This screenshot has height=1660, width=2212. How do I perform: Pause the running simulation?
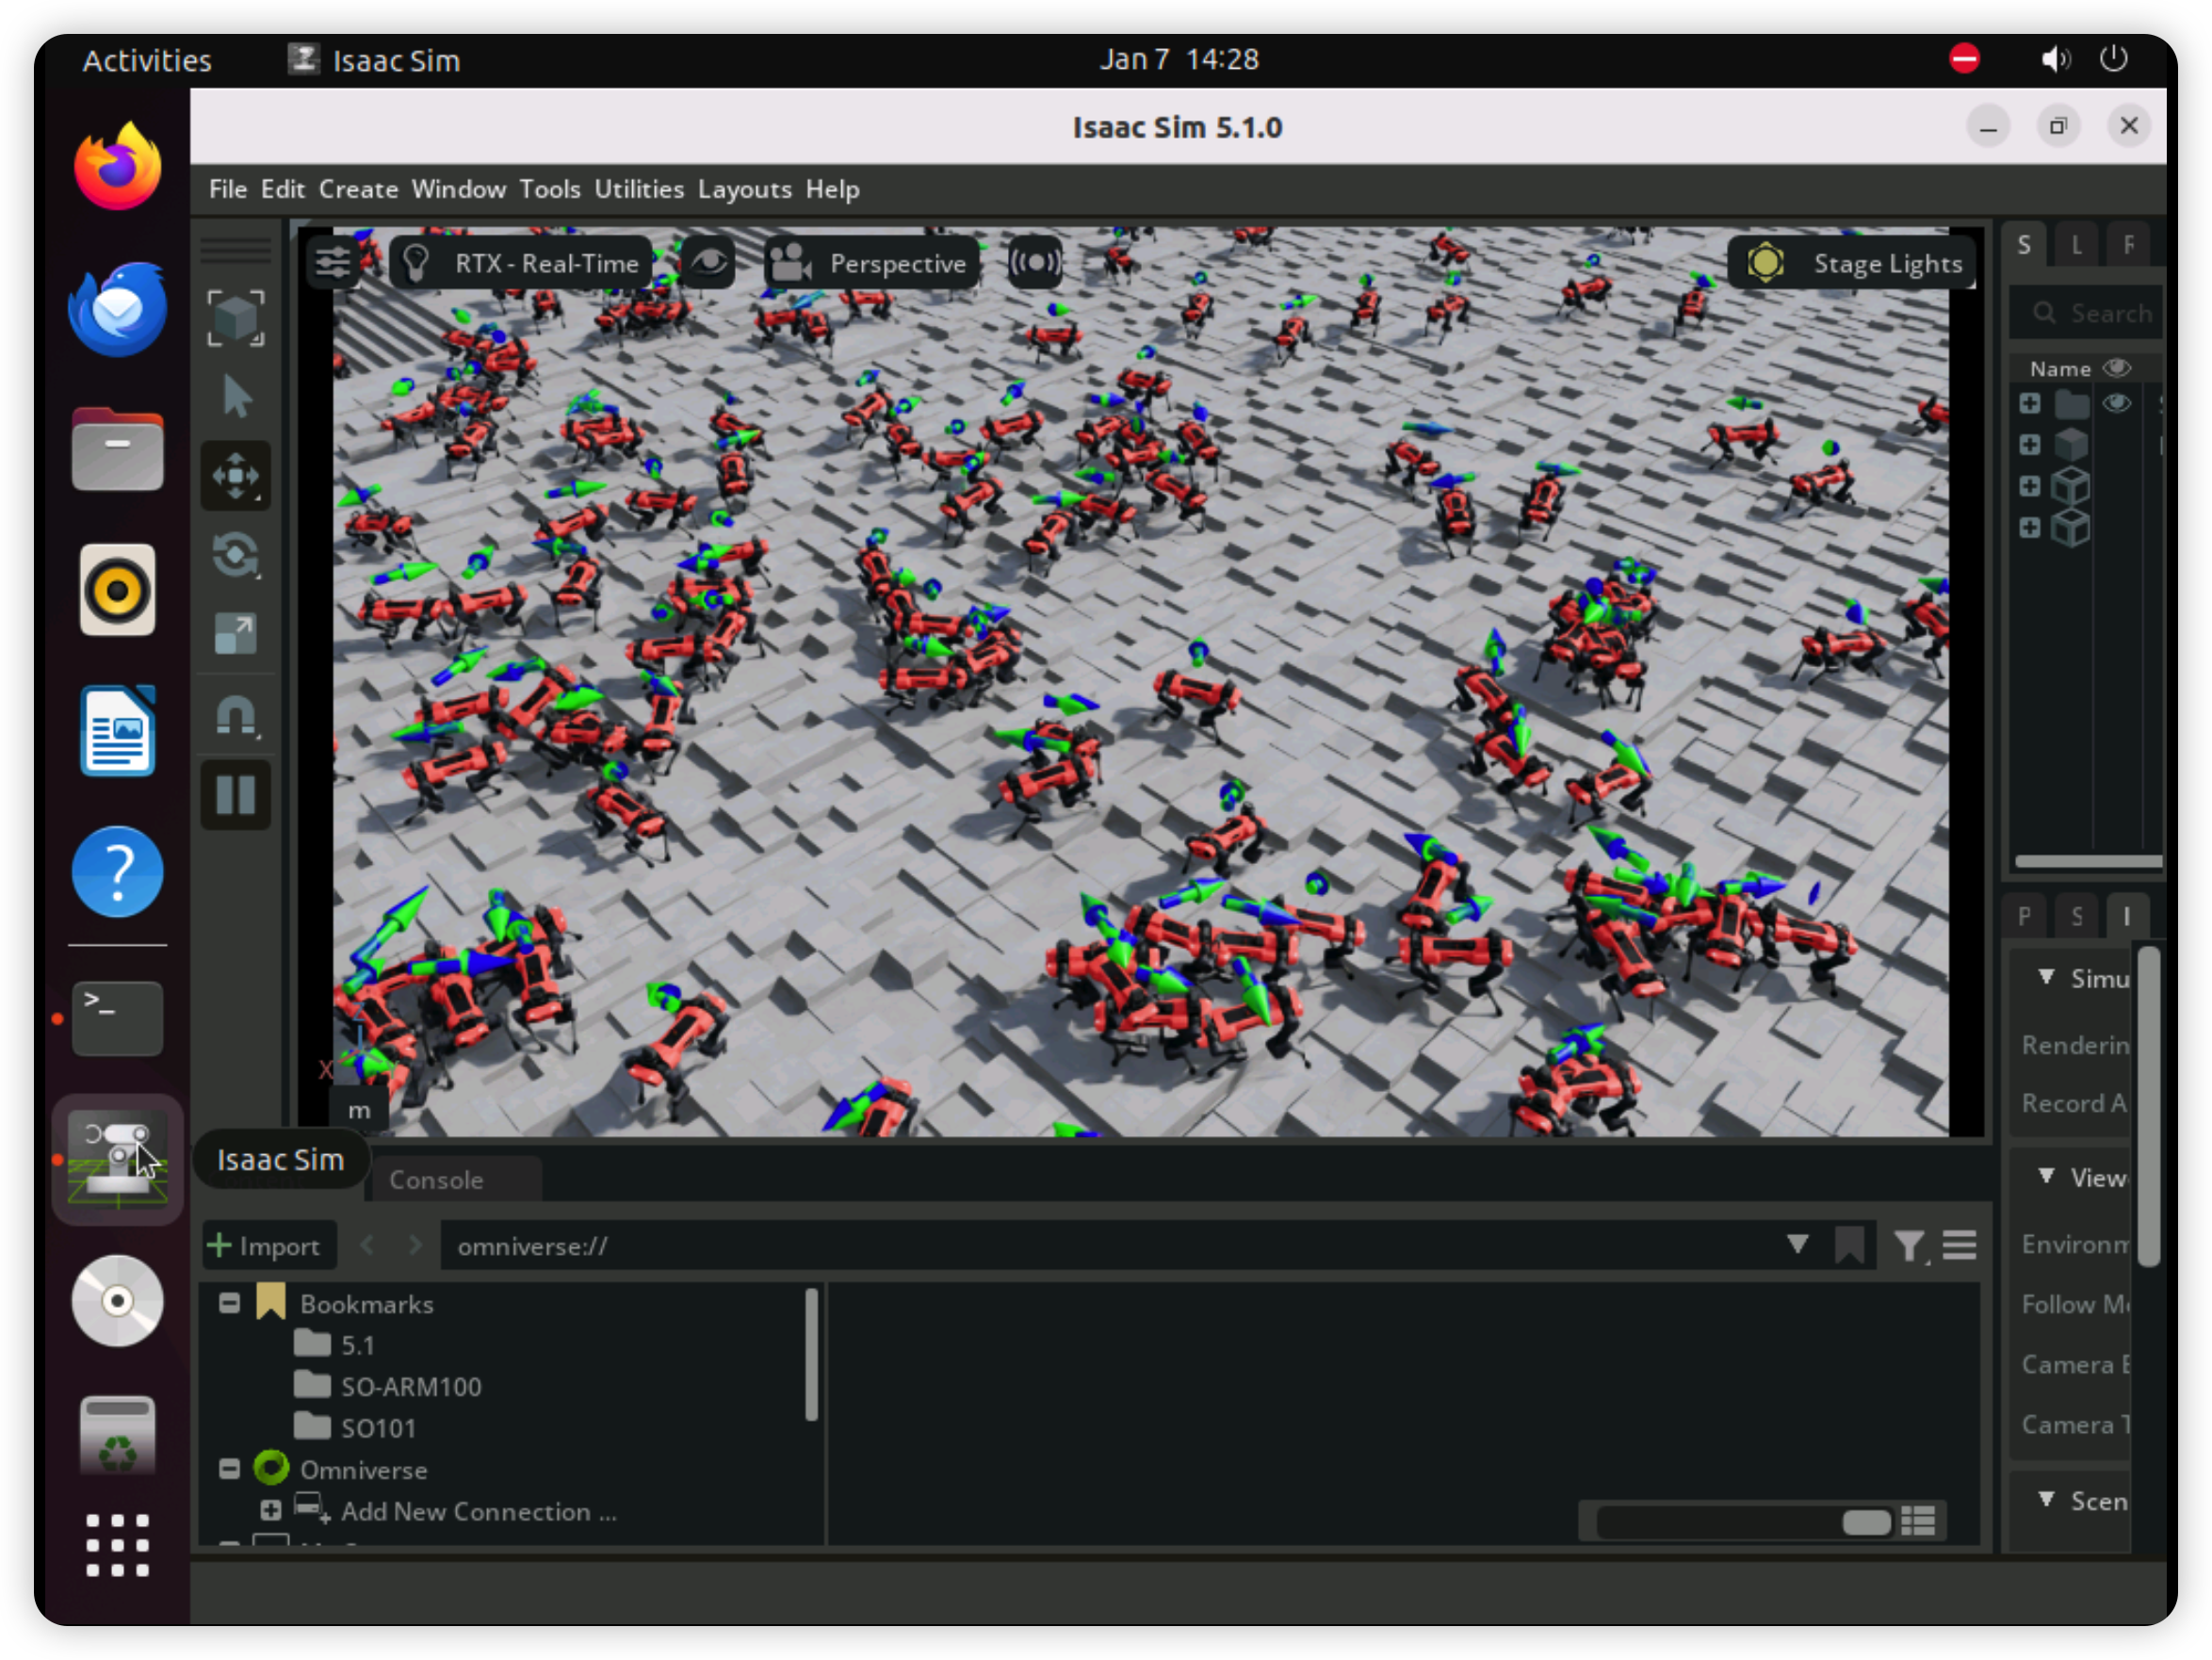coord(235,795)
